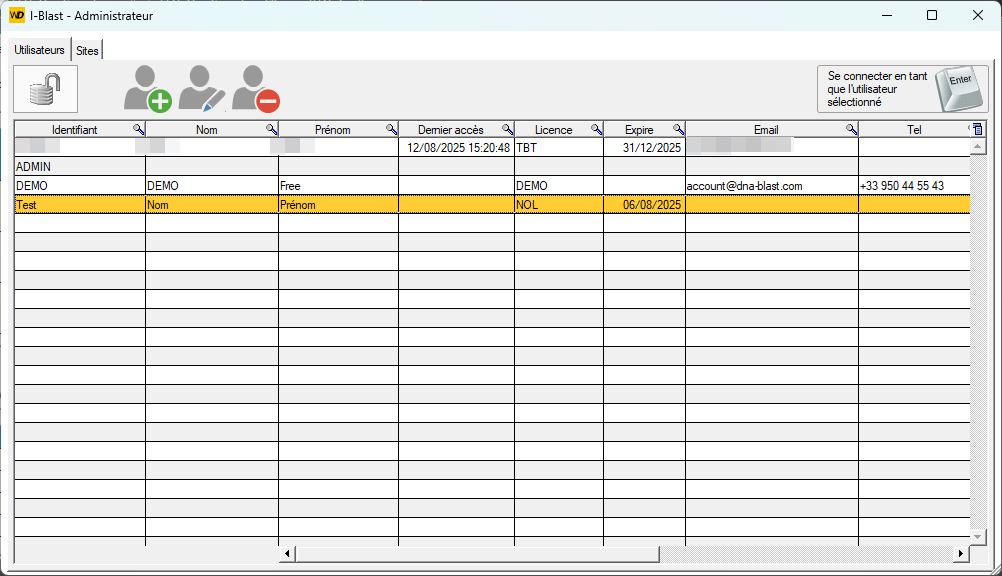Add a new user with the plus icon
The height and width of the screenshot is (576, 1002).
(147, 89)
